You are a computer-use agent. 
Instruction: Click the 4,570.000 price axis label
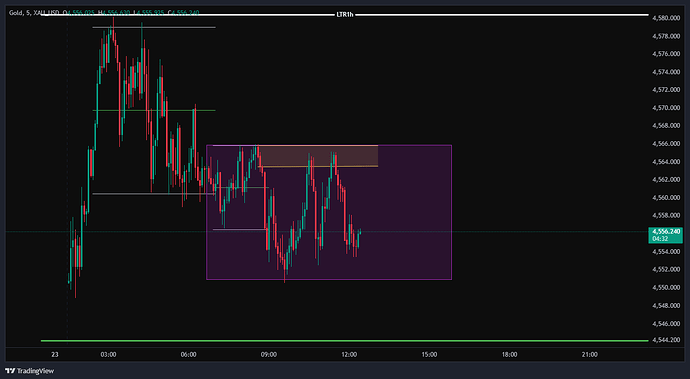tap(667, 108)
